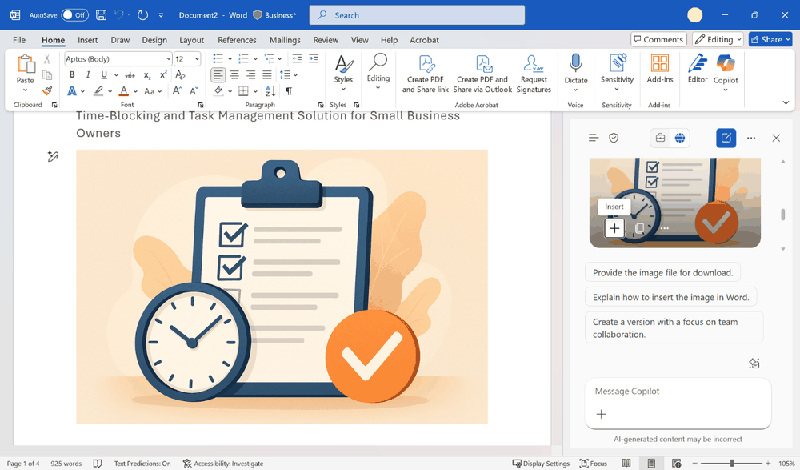
Task: Open the font size dropdown
Action: (x=197, y=59)
